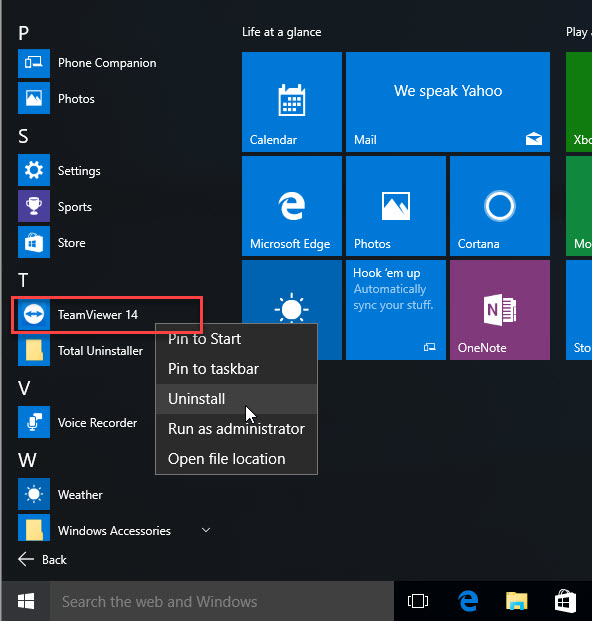Click the 'Settings' label in the list
Image resolution: width=592 pixels, height=621 pixels.
[79, 171]
